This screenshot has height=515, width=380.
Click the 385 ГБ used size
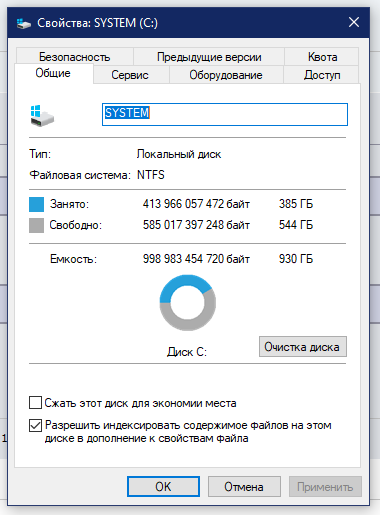[296, 204]
